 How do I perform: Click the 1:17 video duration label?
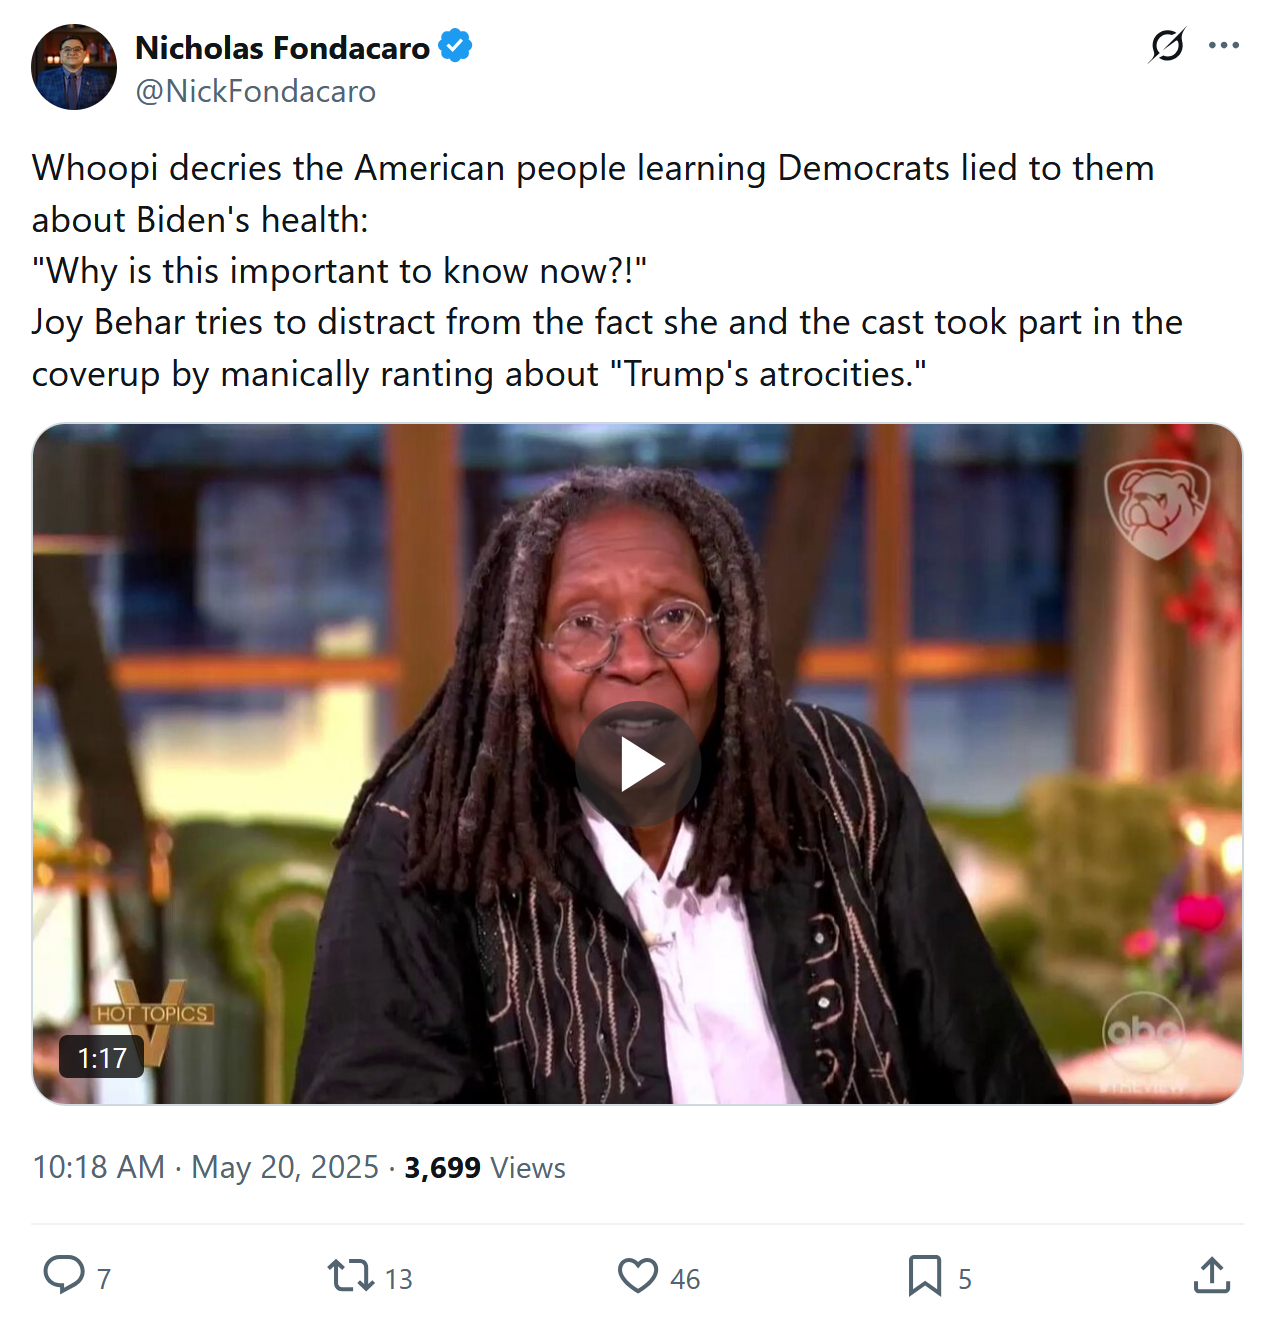102,1058
